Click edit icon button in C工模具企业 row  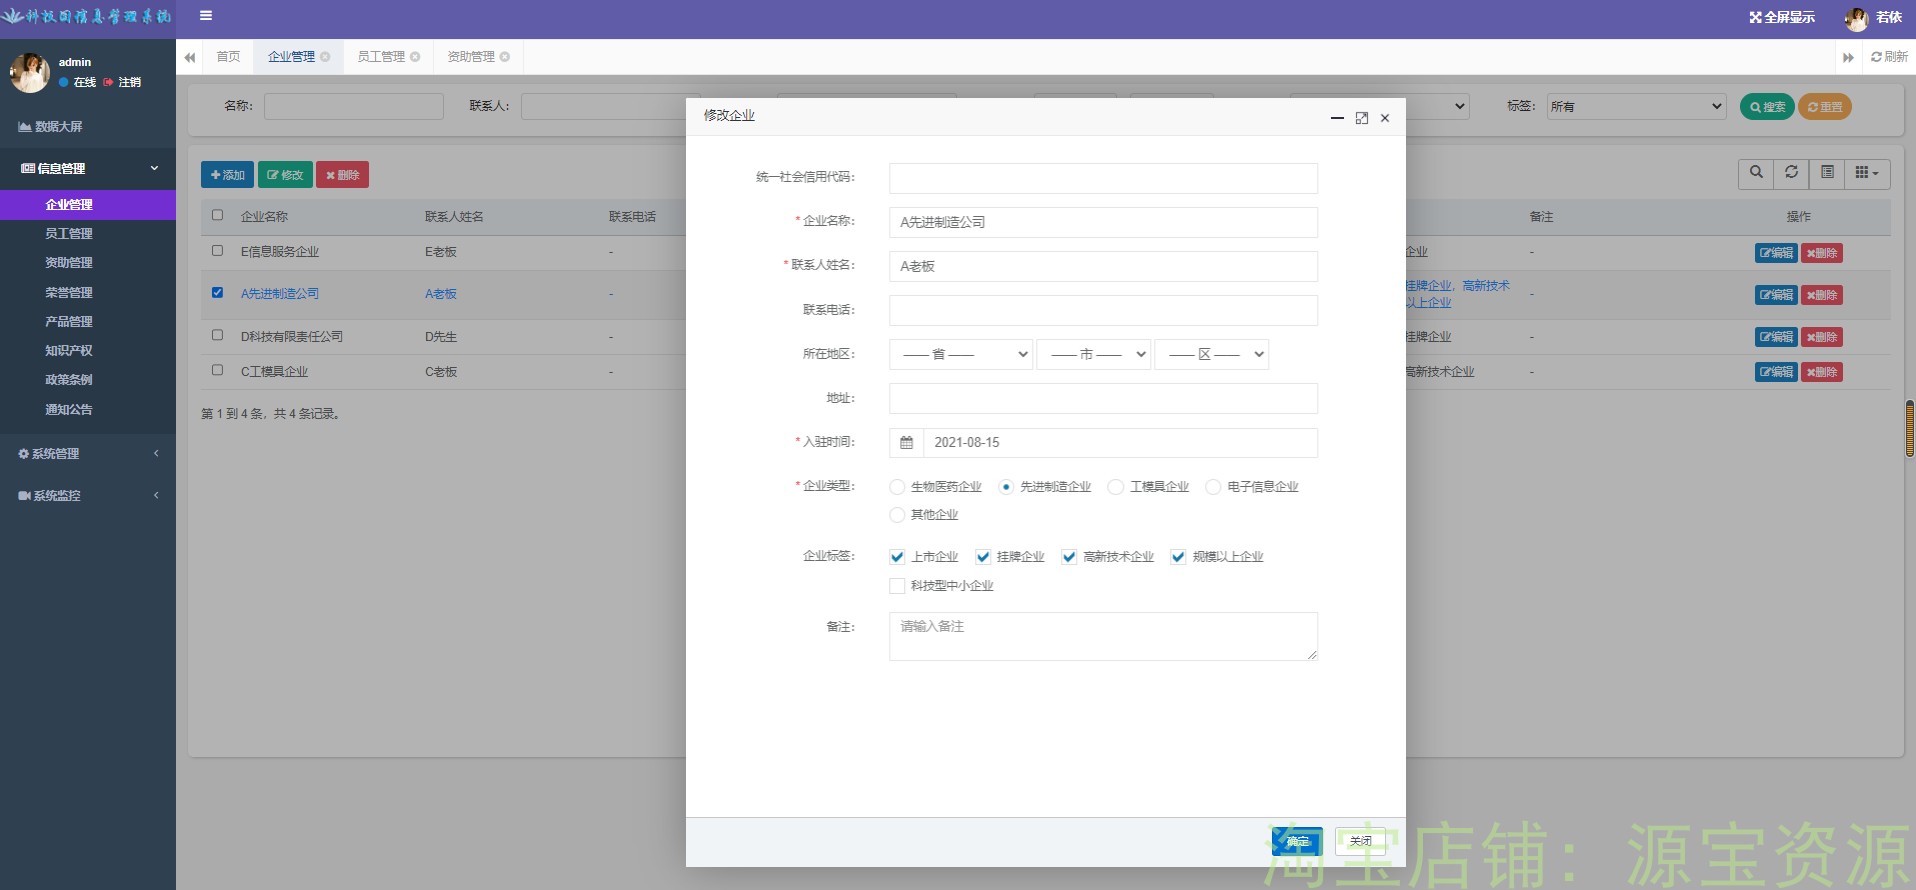(1776, 372)
